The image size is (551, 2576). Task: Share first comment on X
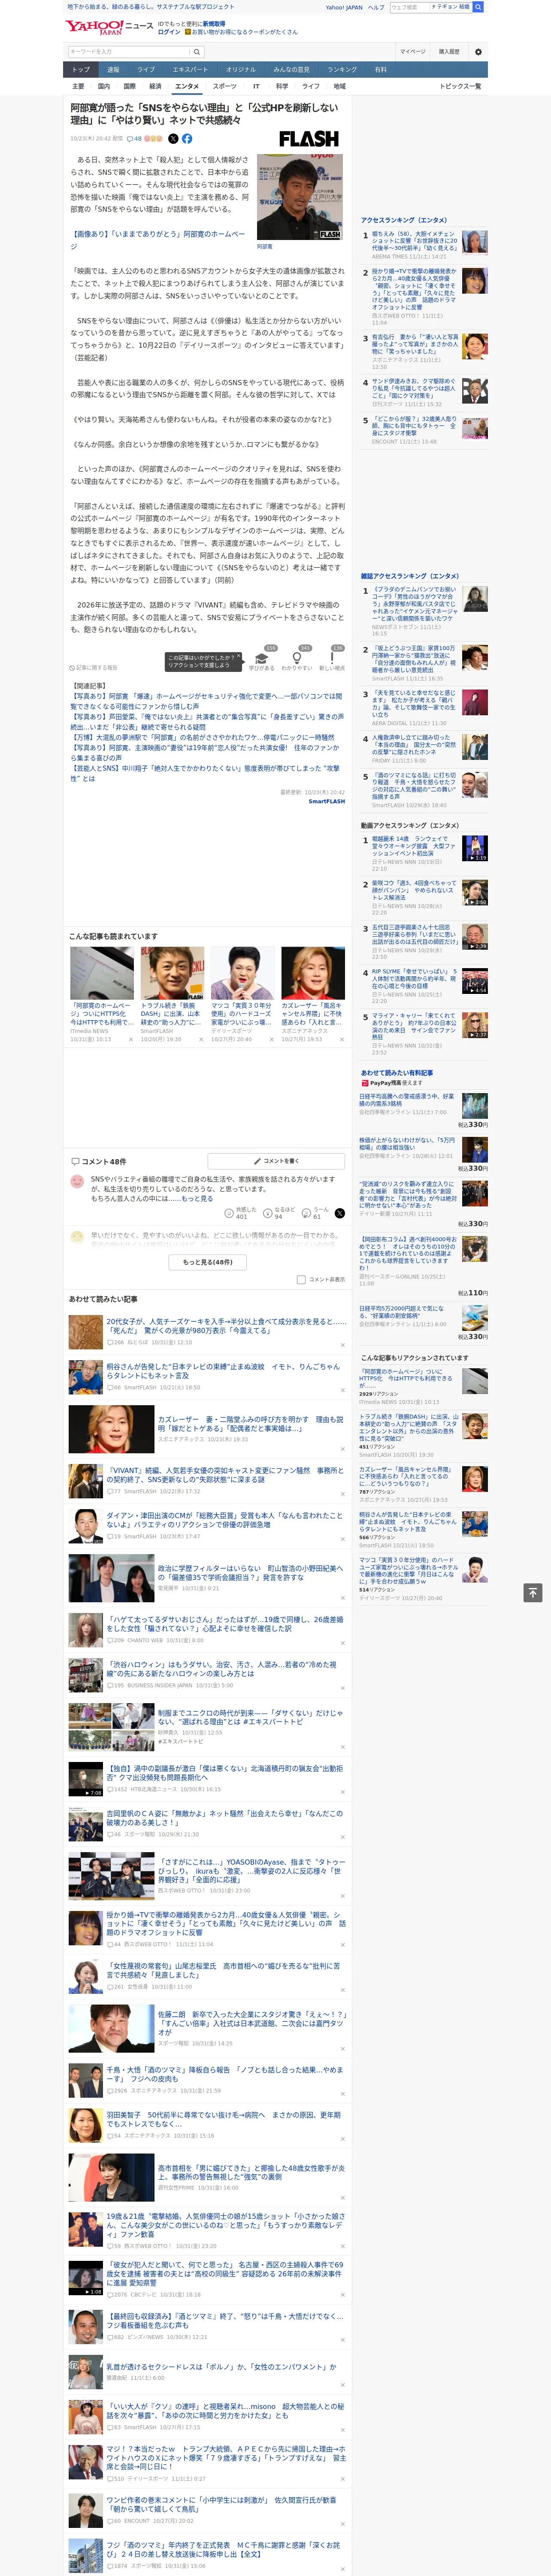click(x=340, y=1213)
